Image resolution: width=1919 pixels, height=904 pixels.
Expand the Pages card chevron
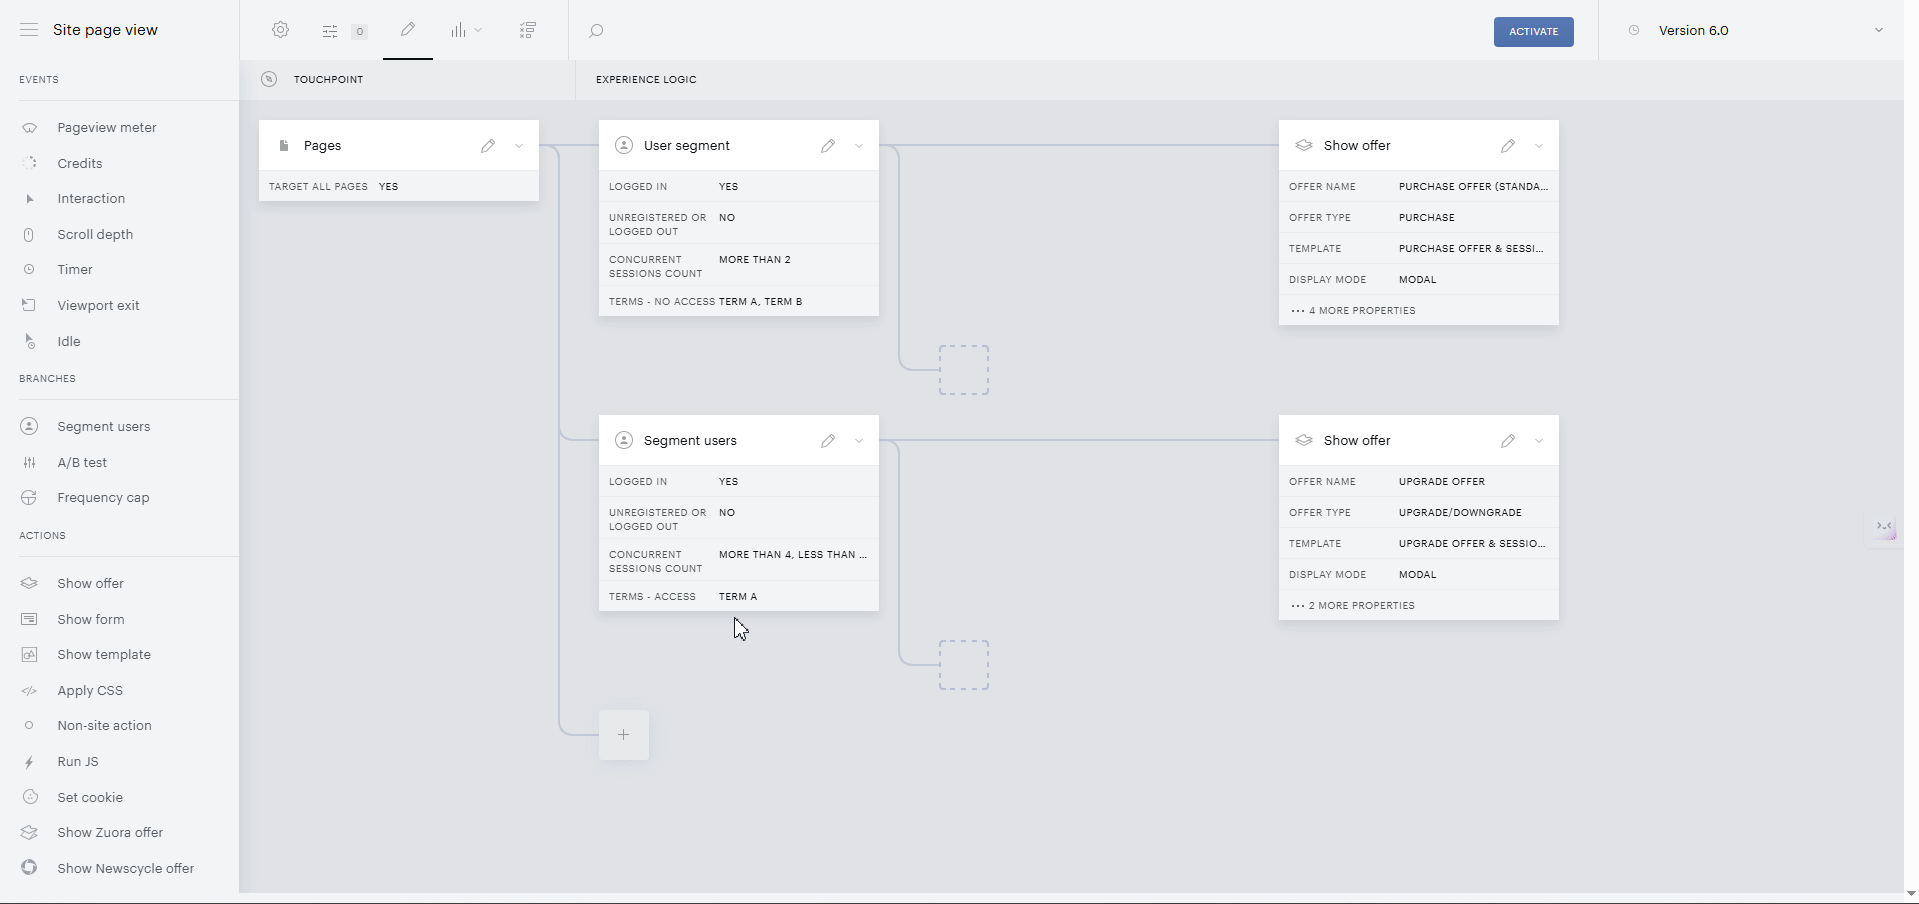[x=519, y=146]
